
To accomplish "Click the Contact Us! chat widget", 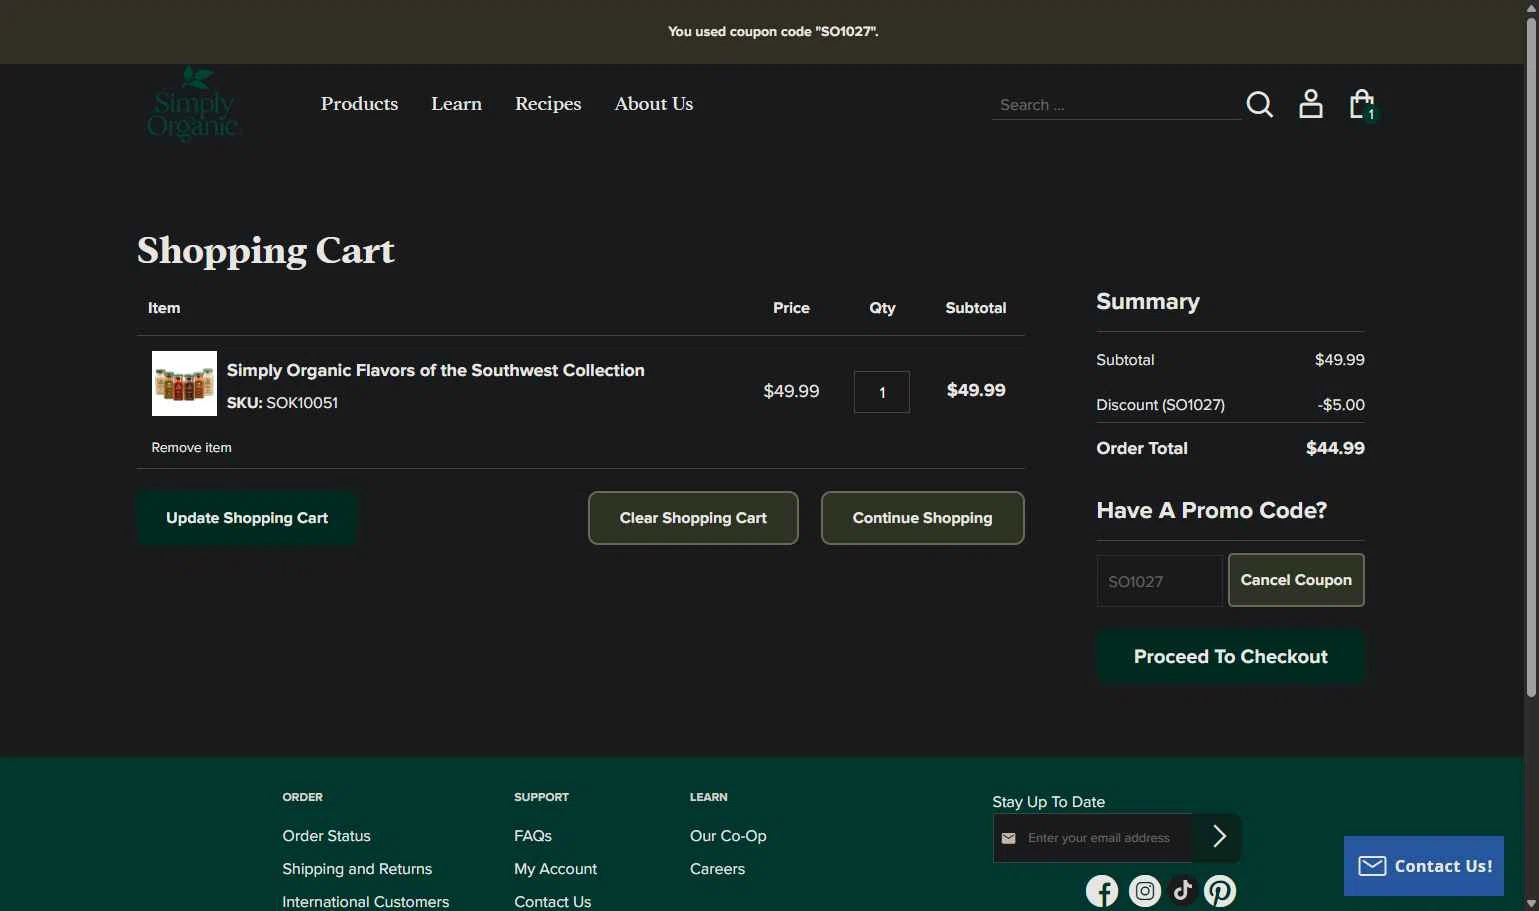I will [1424, 866].
